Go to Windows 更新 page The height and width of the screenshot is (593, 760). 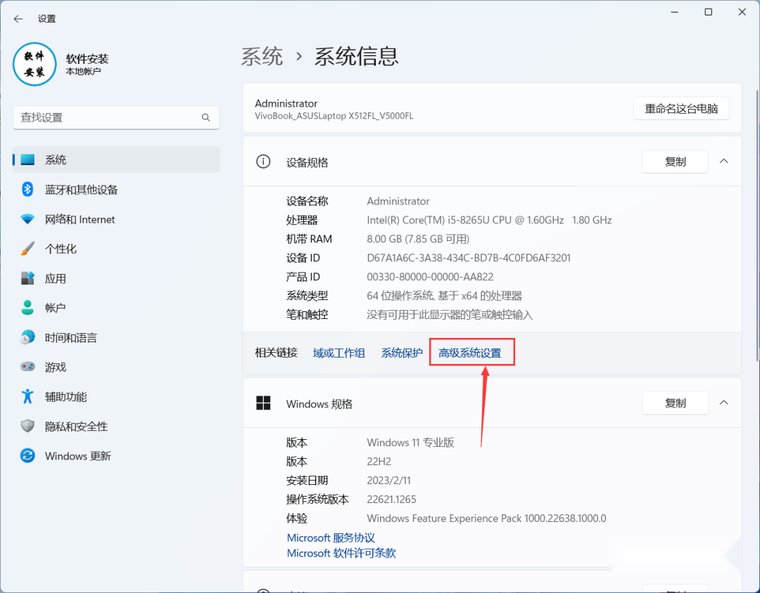116,456
